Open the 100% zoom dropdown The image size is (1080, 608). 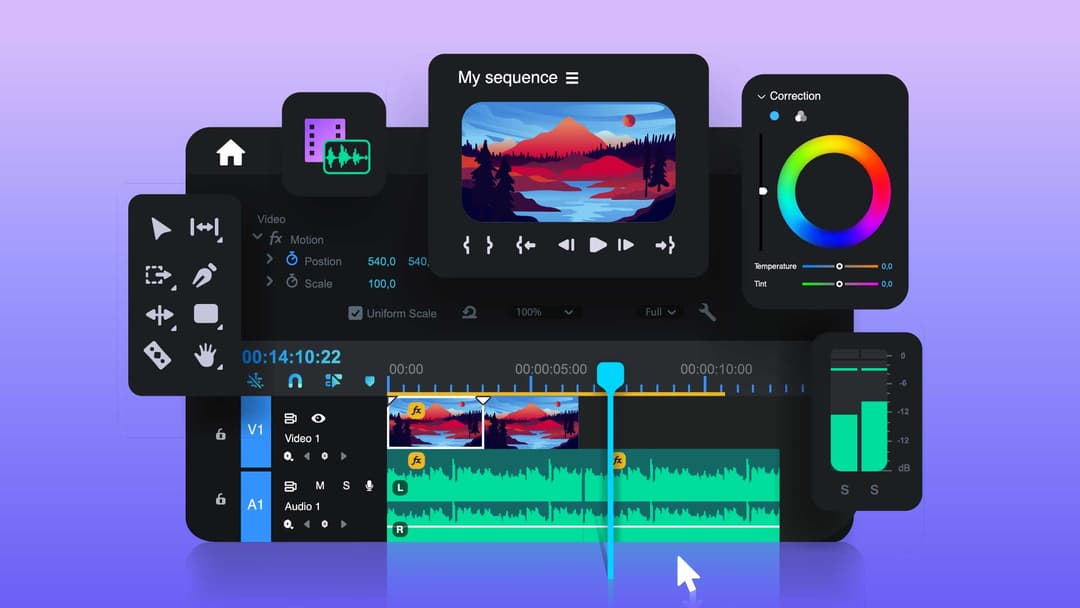544,312
